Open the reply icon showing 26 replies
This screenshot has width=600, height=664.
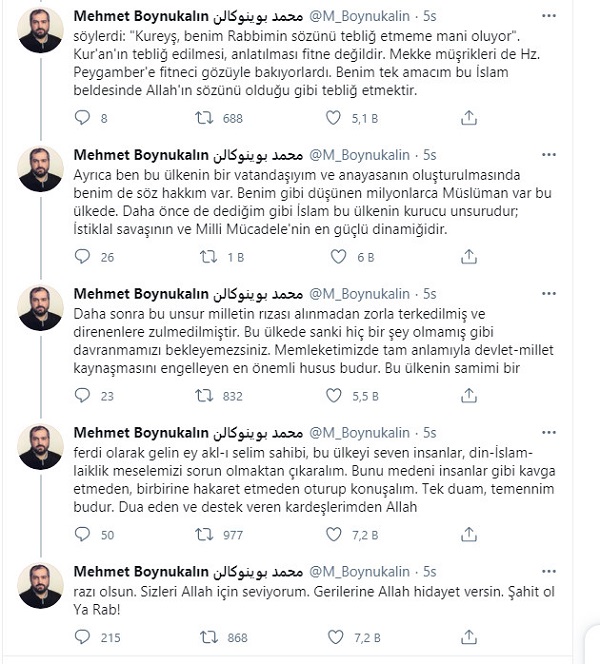84,257
